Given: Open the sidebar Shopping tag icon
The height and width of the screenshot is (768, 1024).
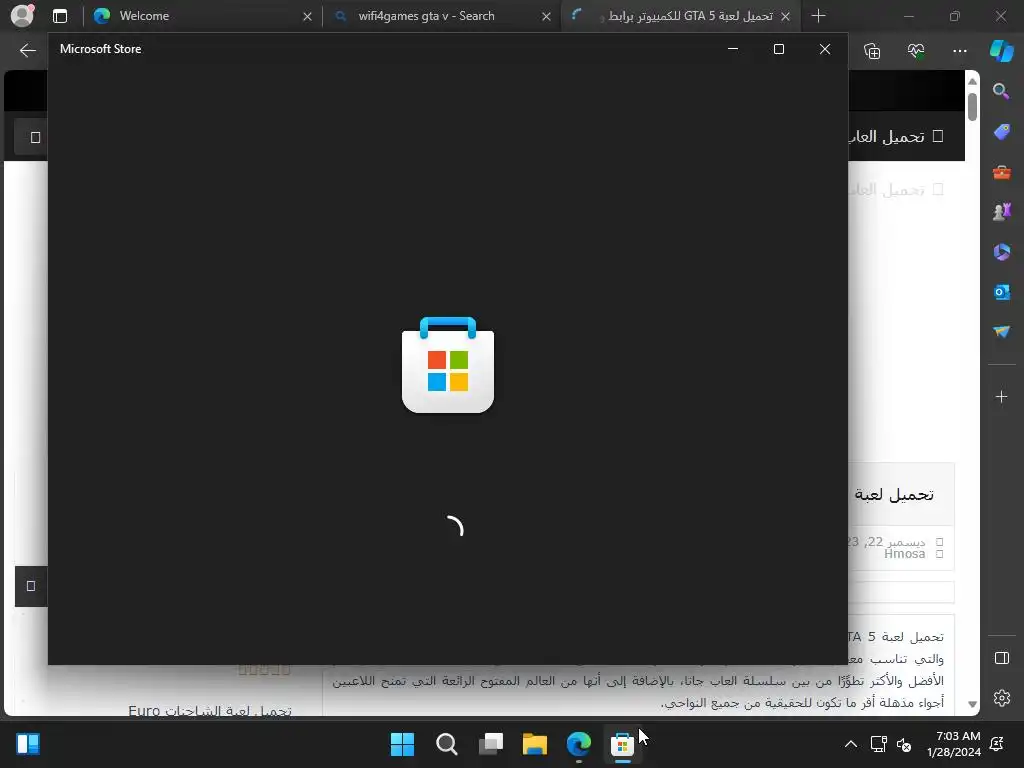Looking at the screenshot, I should 1001,132.
